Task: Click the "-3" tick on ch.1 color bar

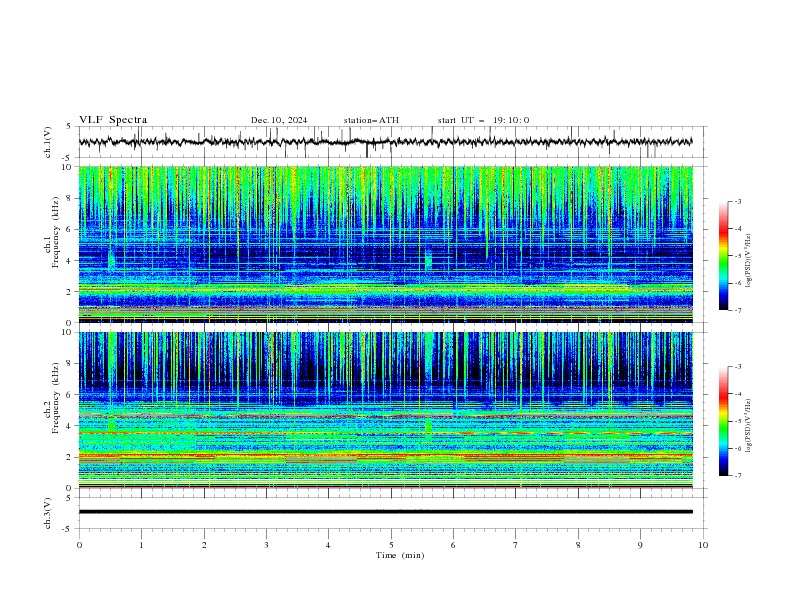Action: point(737,201)
